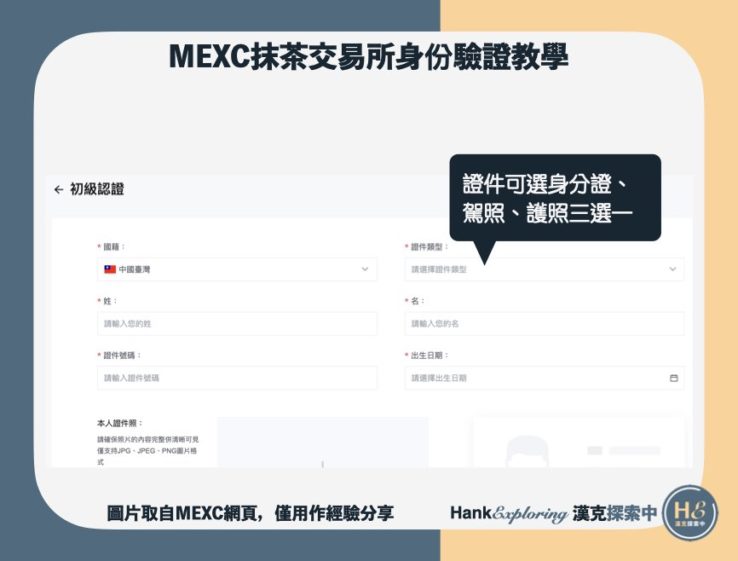The width and height of the screenshot is (738, 561).
Task: Click the ID photo upload area
Action: (x=323, y=442)
